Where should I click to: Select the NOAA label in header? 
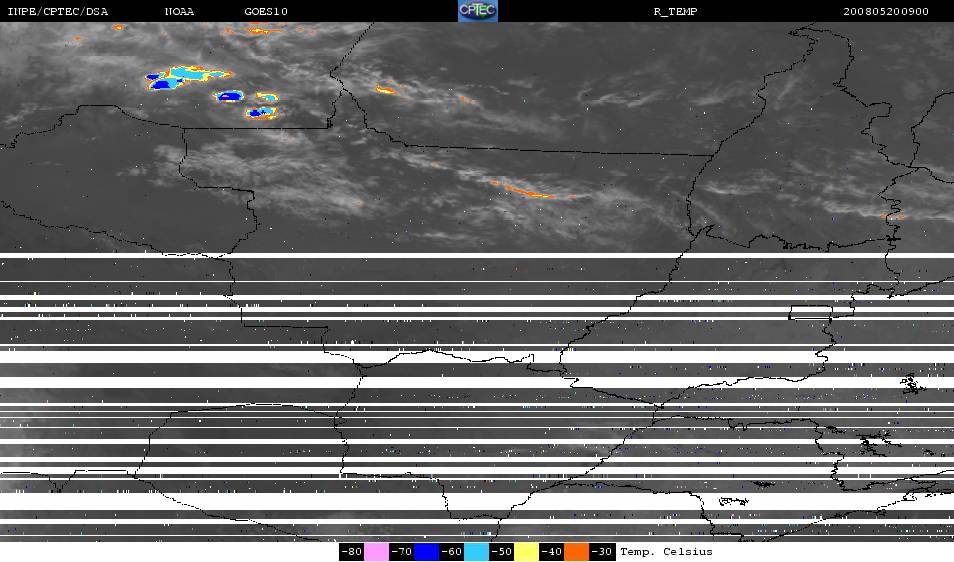click(179, 12)
